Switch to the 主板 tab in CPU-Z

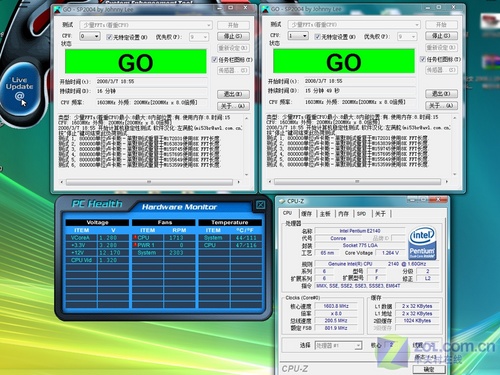325,214
